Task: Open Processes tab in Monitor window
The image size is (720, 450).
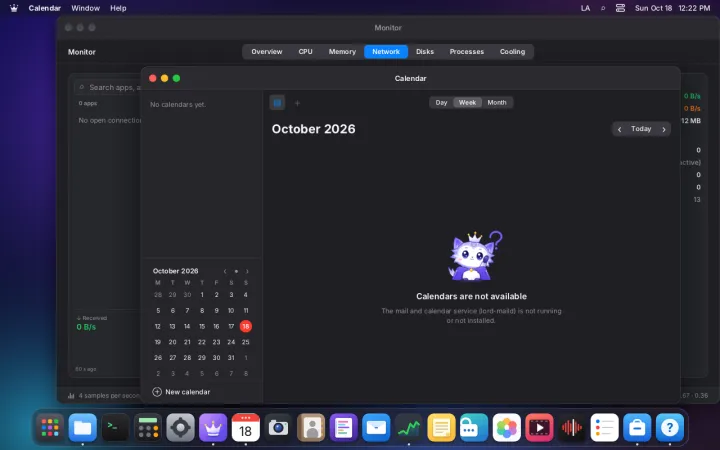Action: point(467,51)
